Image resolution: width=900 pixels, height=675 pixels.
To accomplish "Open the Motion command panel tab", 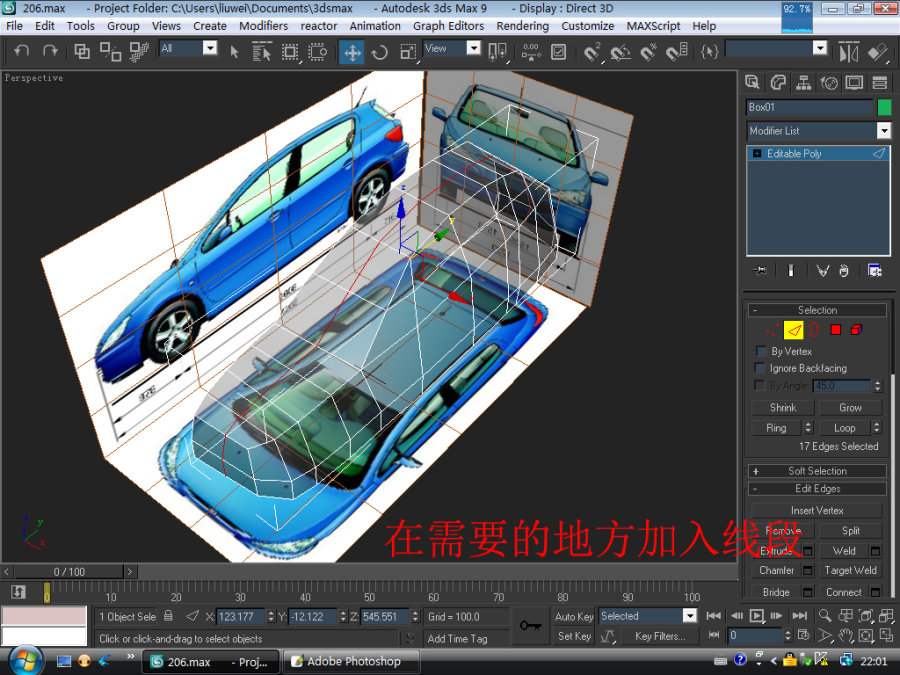I will coord(829,83).
